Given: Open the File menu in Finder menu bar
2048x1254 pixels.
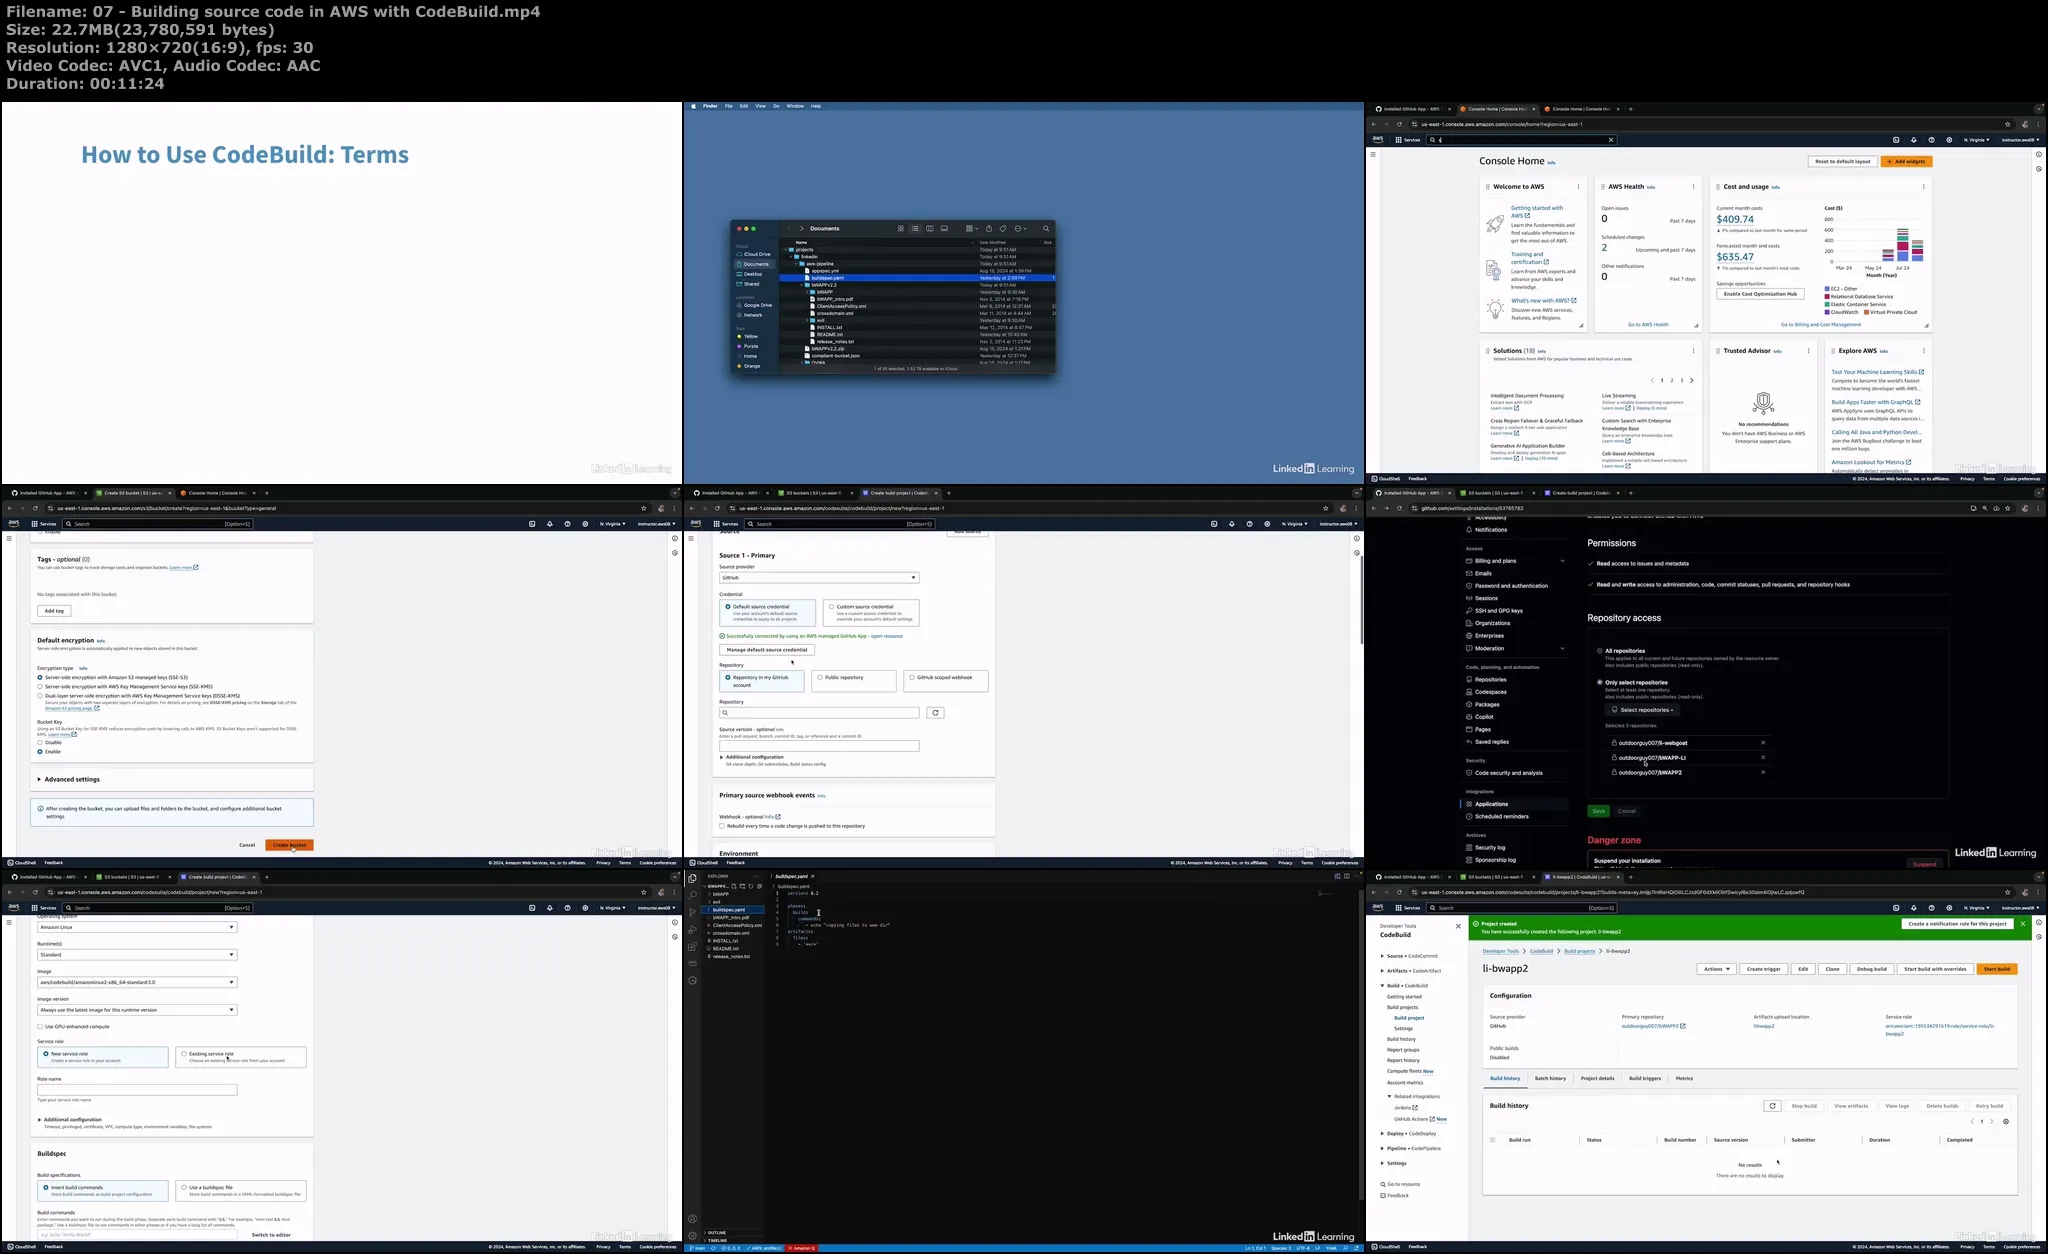Looking at the screenshot, I should [729, 106].
